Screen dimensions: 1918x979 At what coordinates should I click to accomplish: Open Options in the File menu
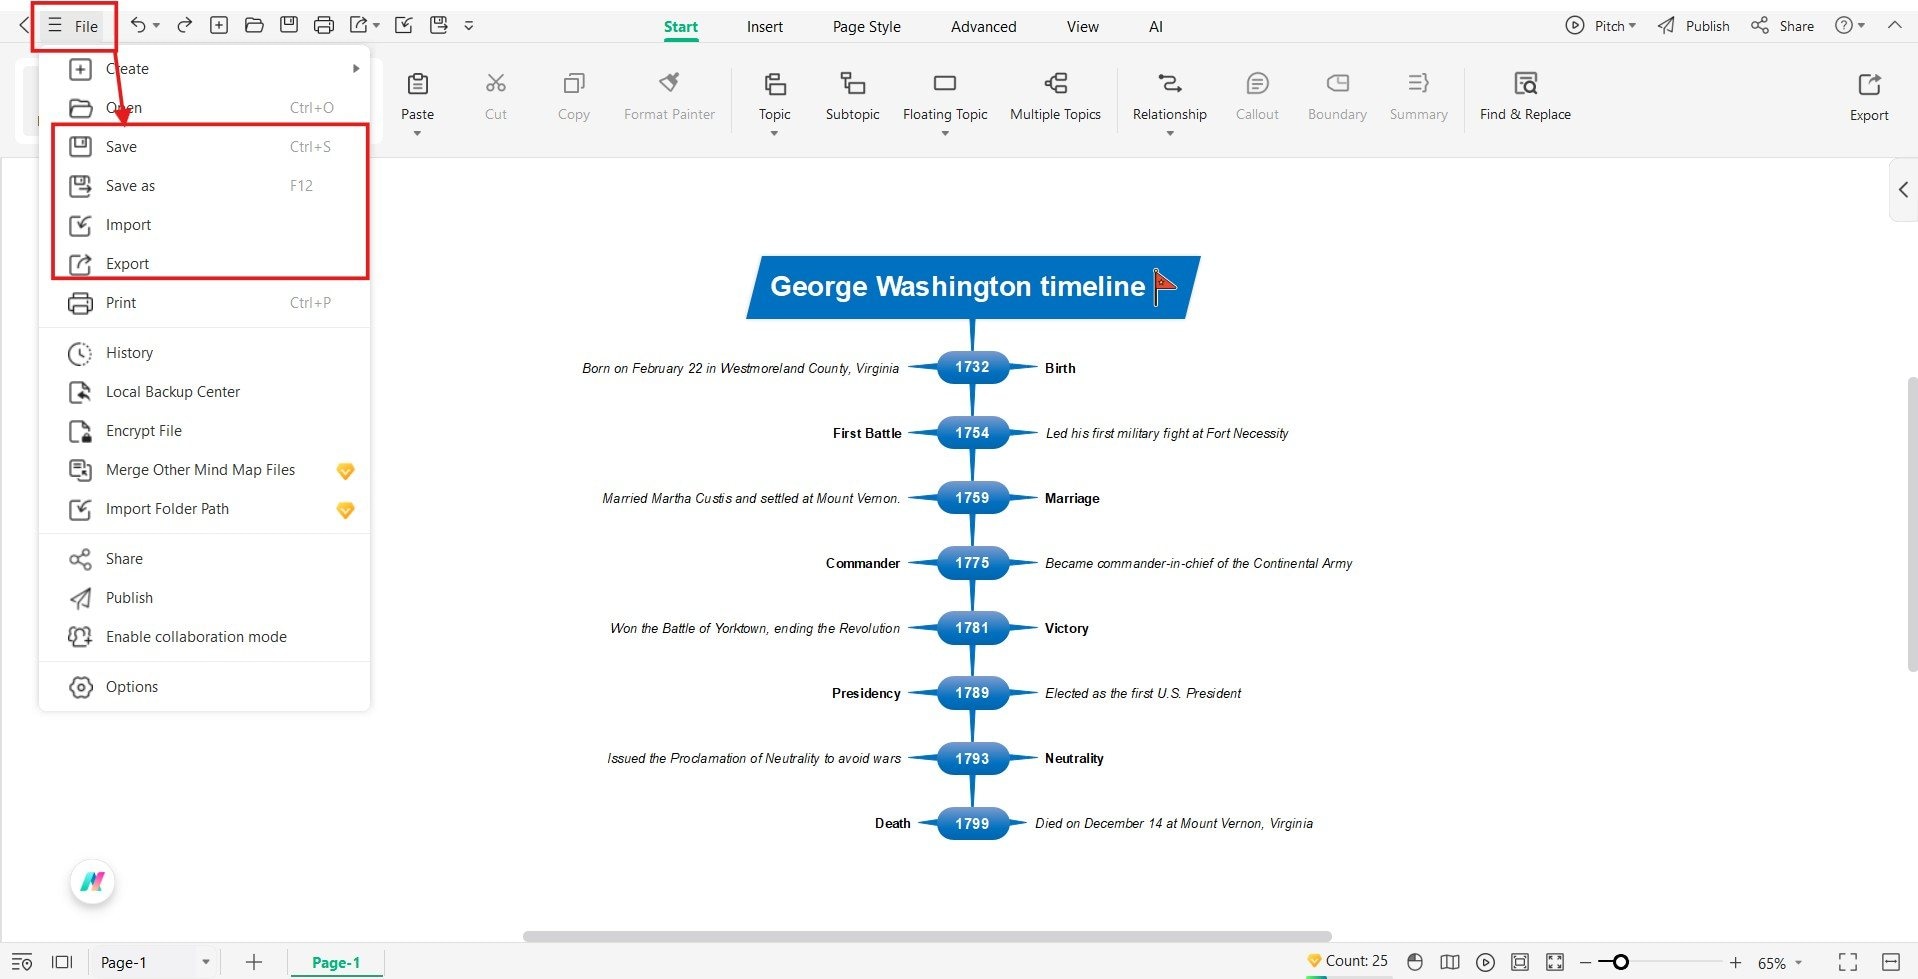point(204,687)
